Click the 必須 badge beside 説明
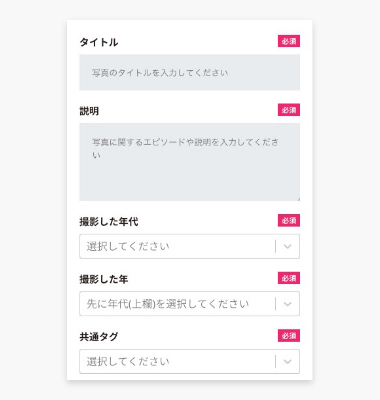The width and height of the screenshot is (380, 400). (289, 110)
